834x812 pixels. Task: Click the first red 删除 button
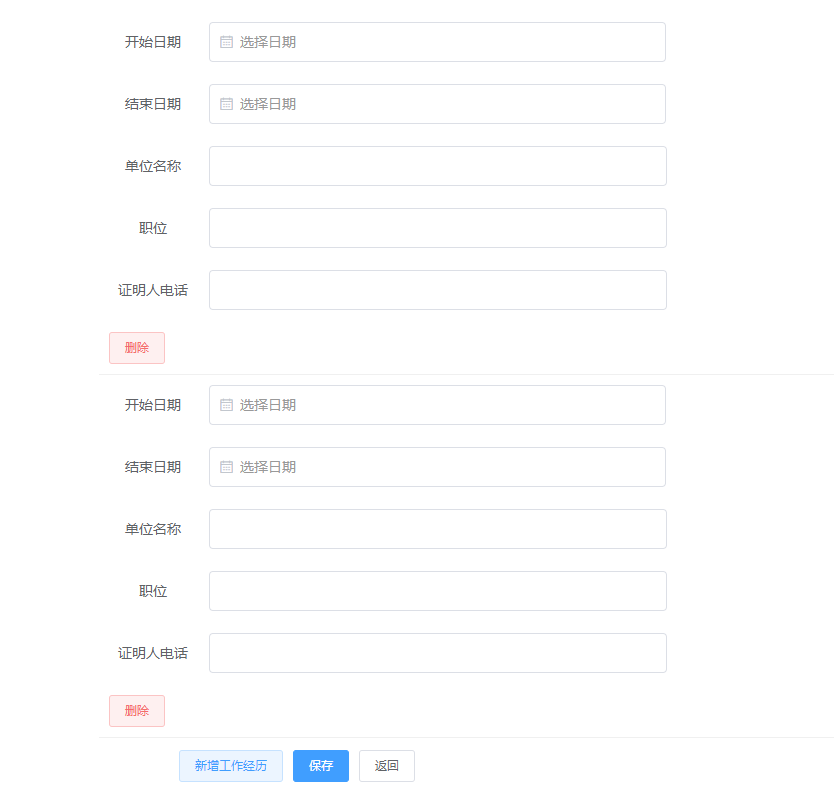point(137,348)
